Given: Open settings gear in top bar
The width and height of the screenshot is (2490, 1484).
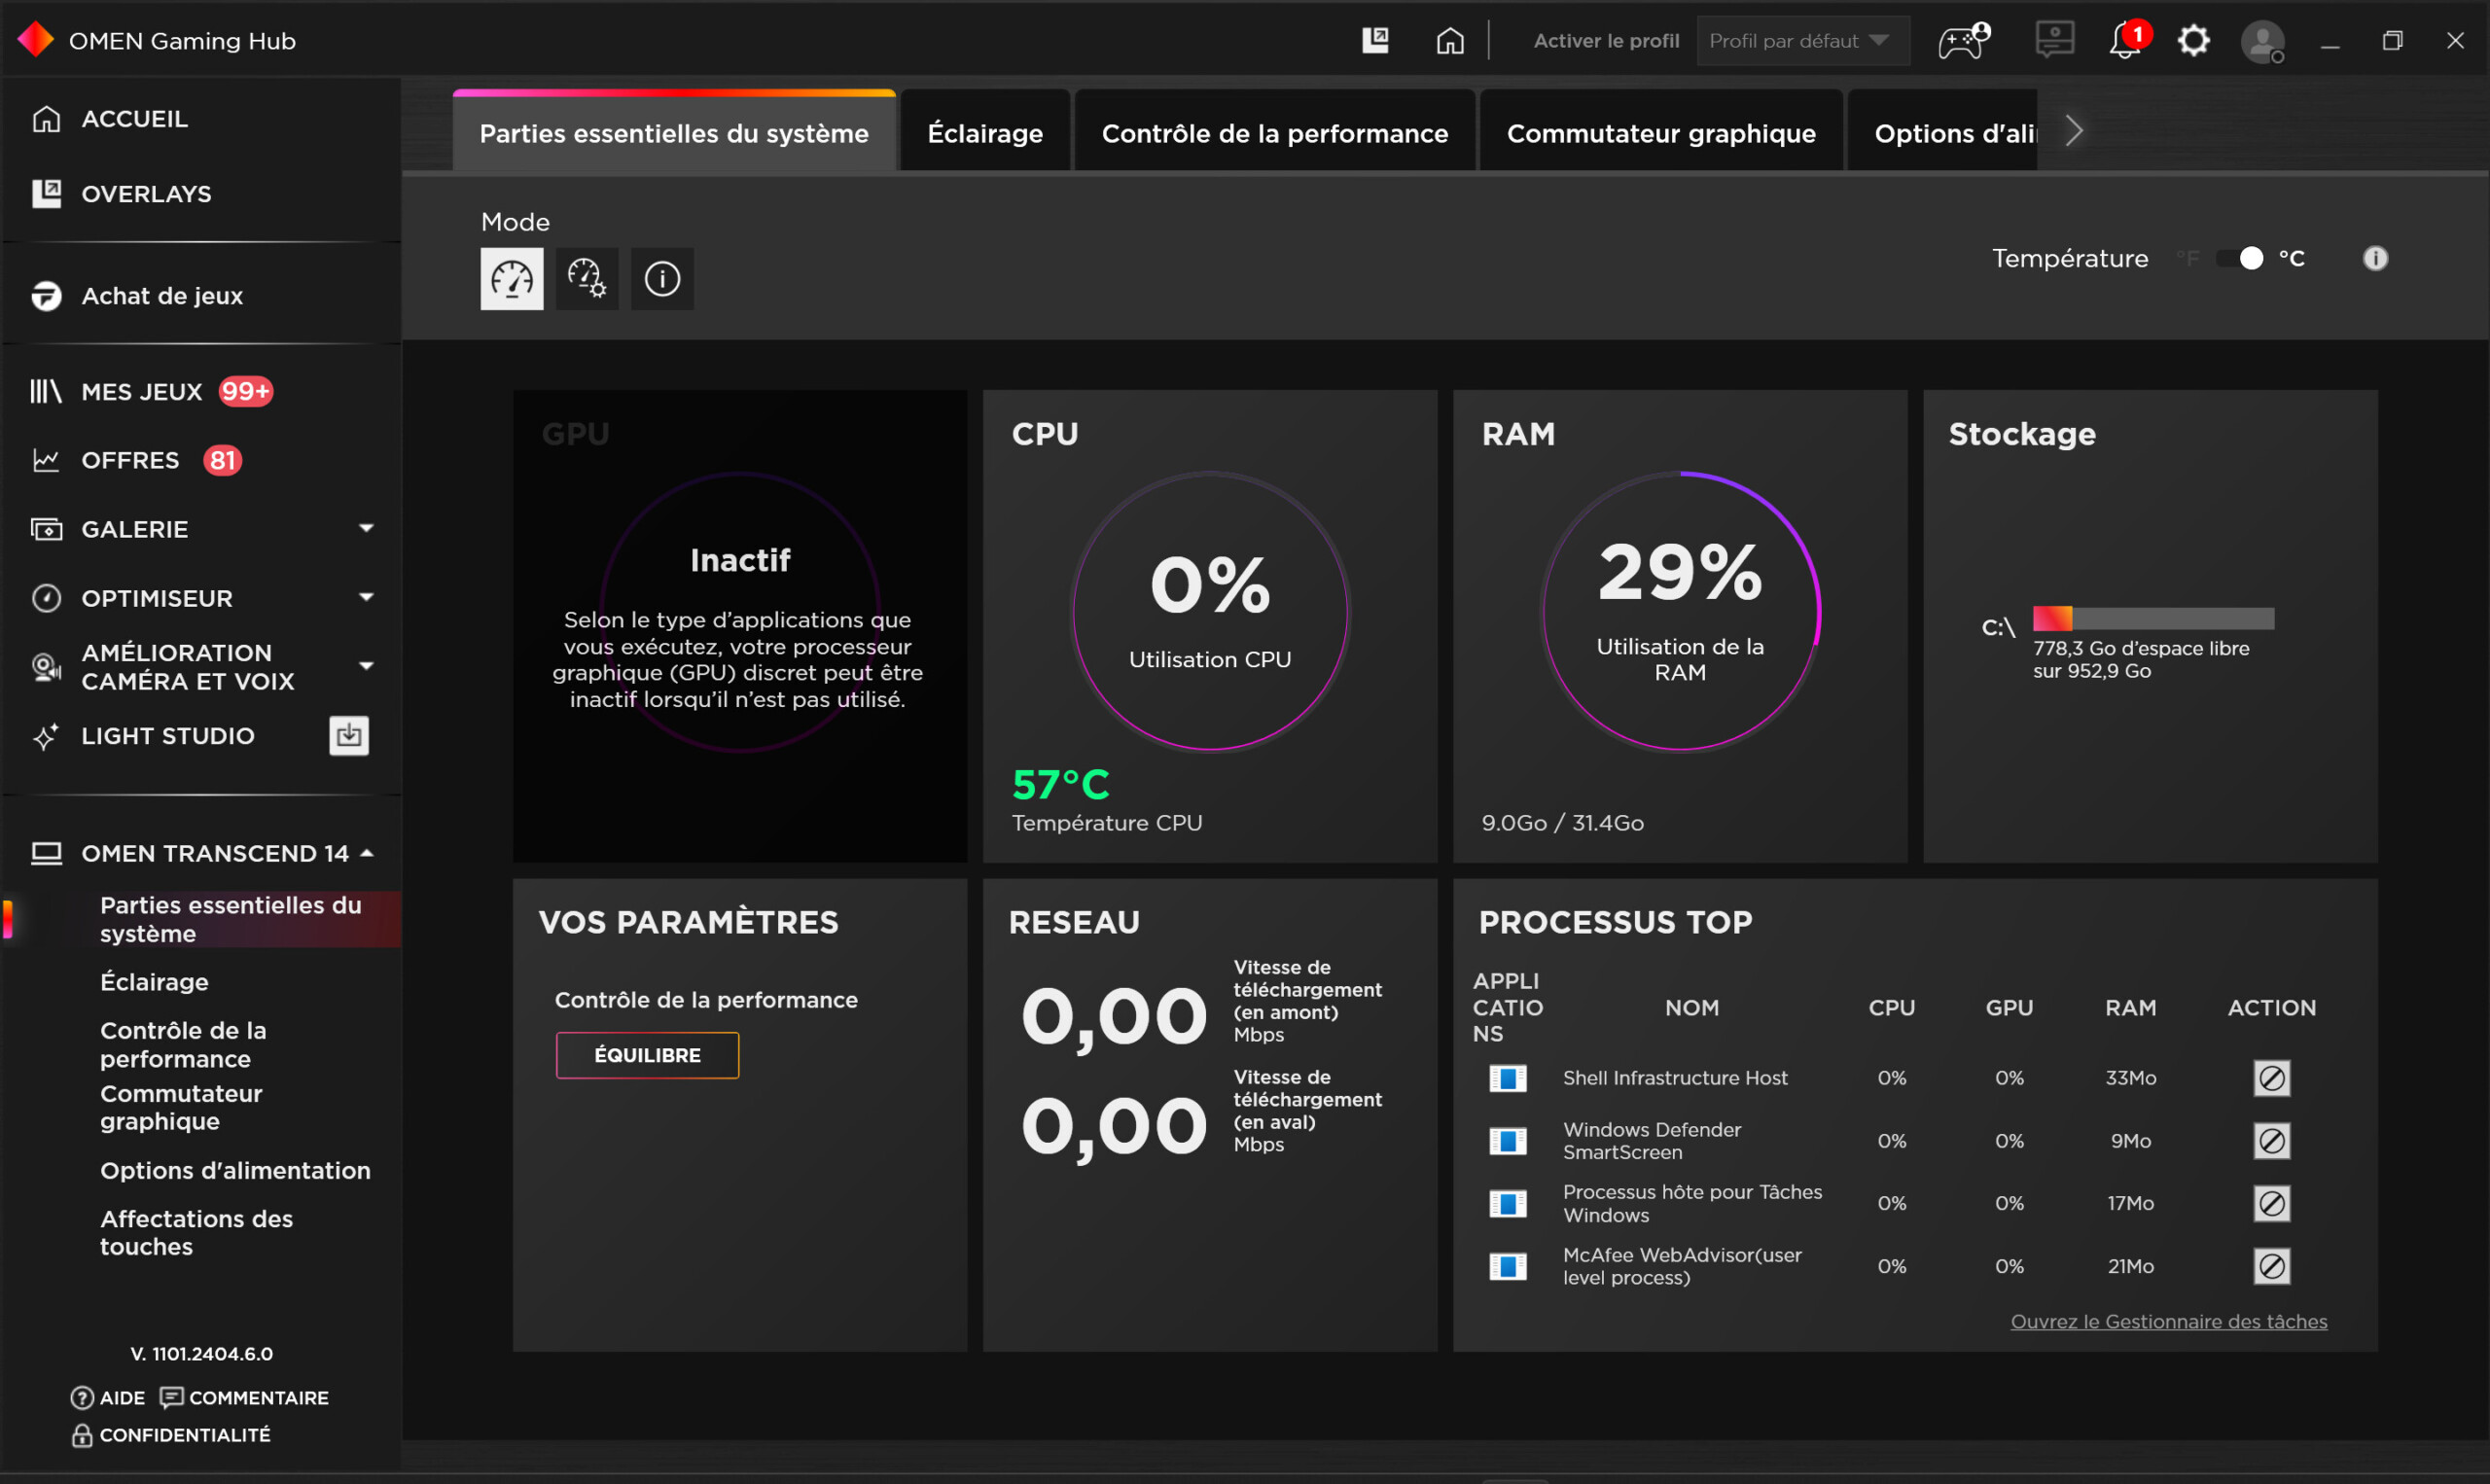Looking at the screenshot, I should (x=2193, y=42).
